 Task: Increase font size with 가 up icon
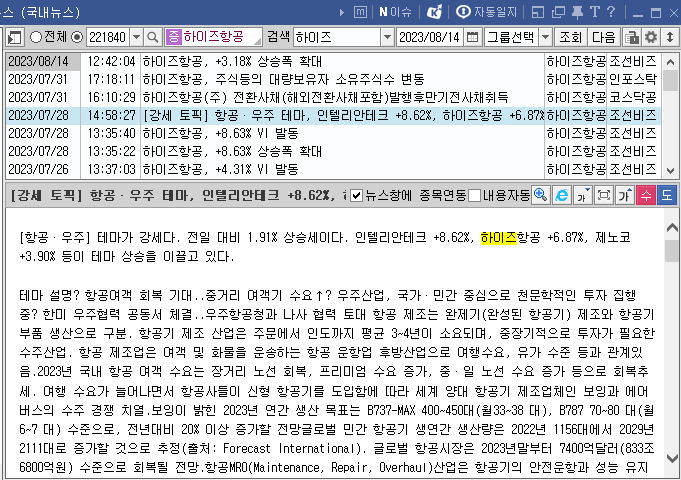(625, 195)
